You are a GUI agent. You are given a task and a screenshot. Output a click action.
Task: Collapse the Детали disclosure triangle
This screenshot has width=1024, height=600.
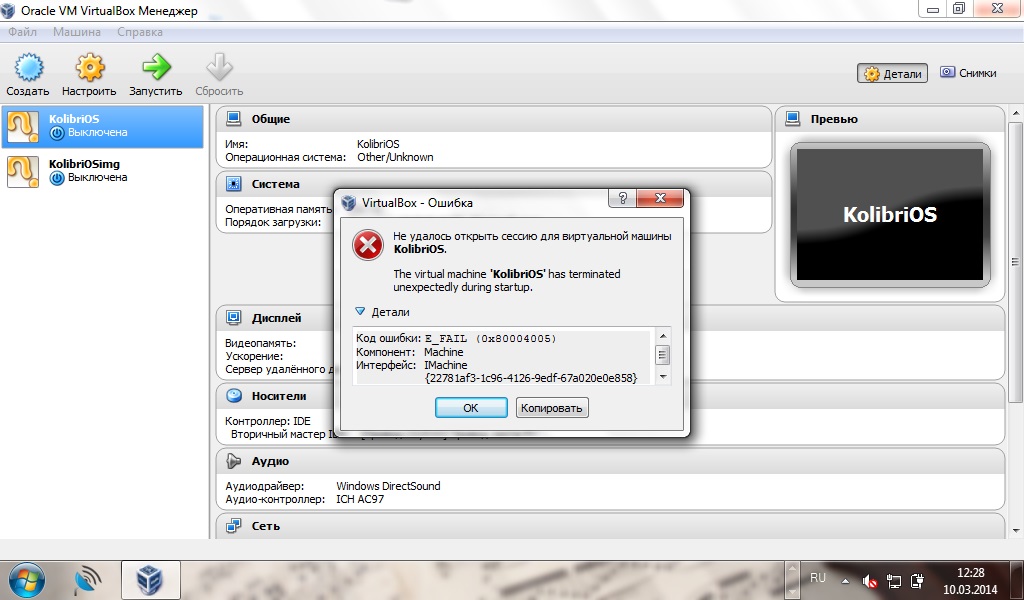361,312
